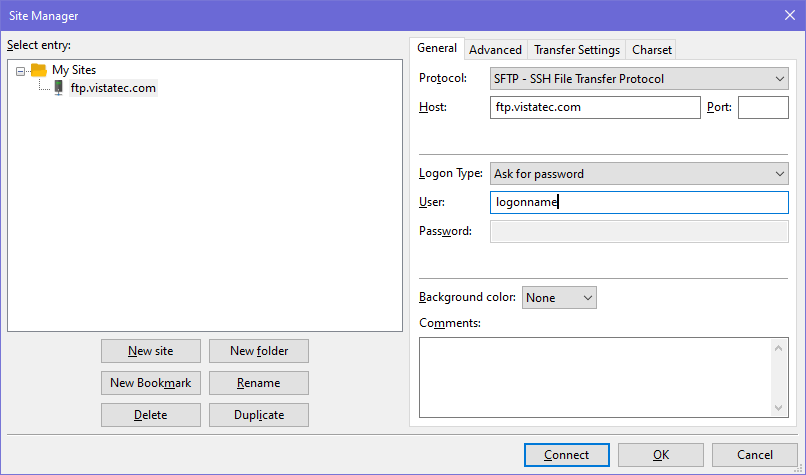Open the Transfer Settings tab
Viewport: 806px width, 475px height.
pyautogui.click(x=577, y=50)
